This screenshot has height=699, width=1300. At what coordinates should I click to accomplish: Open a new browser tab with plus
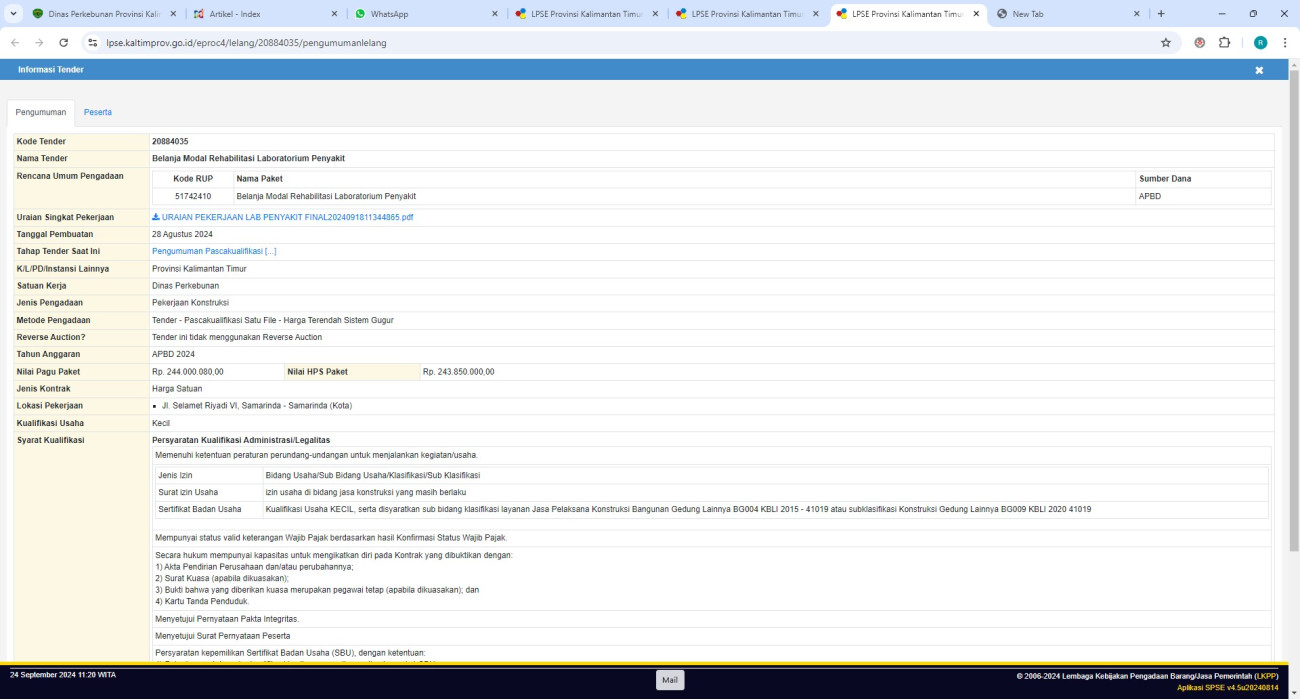[1161, 14]
